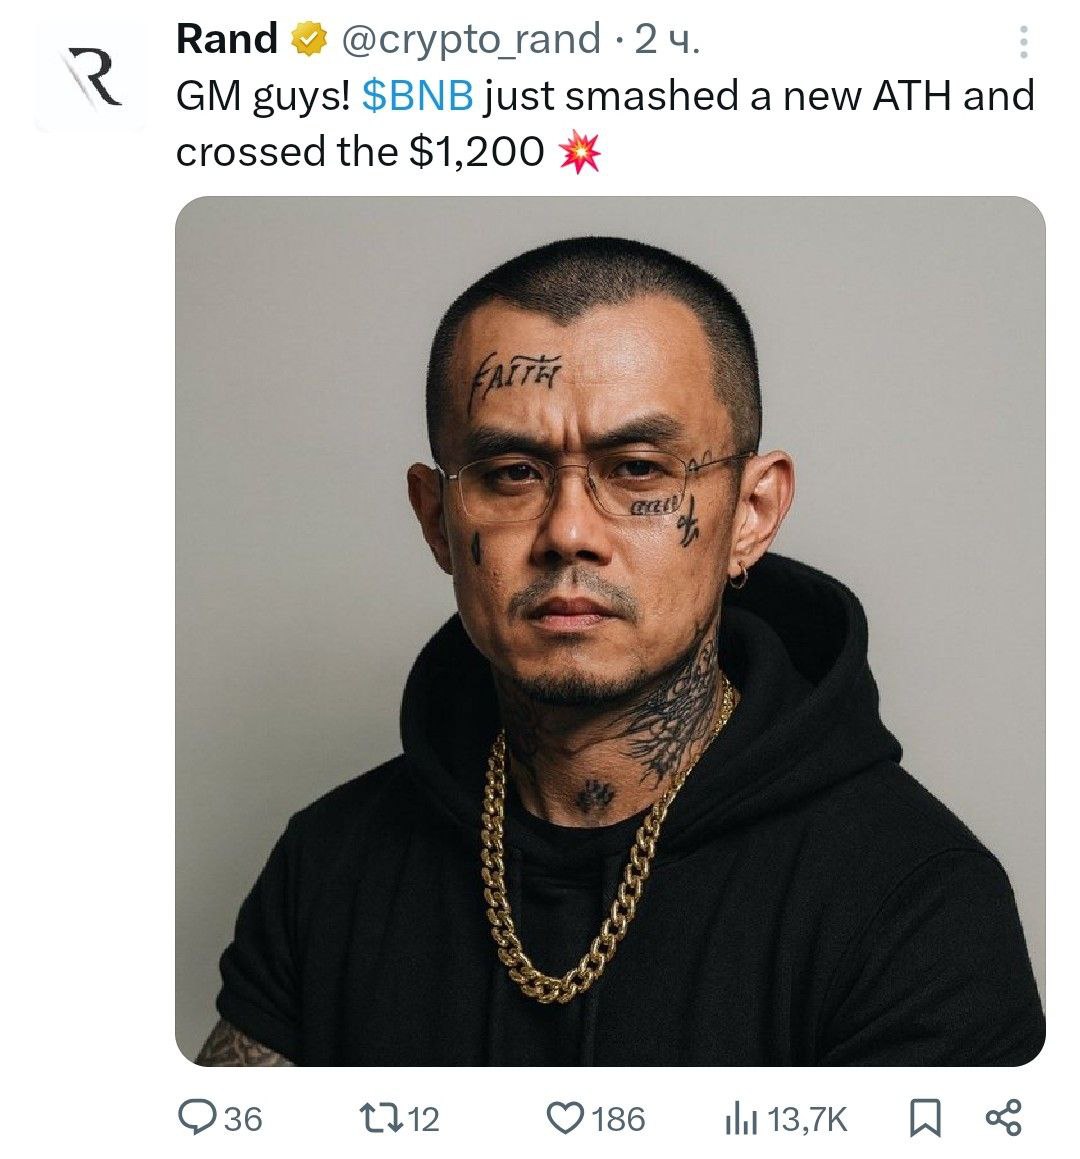Open the attached portrait image
Screen dimensions: 1080x1159
(x=610, y=630)
